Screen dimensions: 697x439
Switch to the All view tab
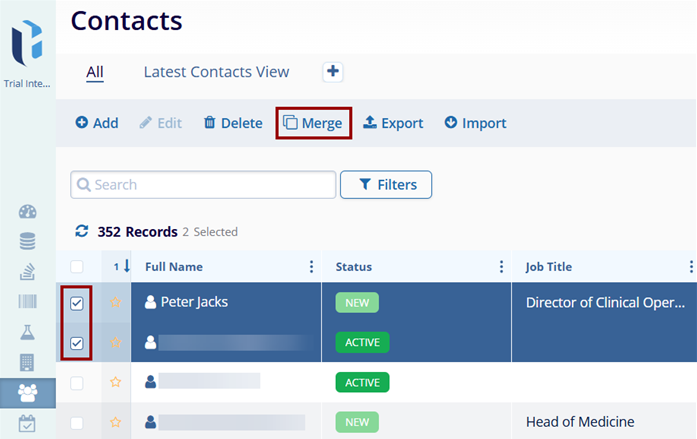click(x=95, y=72)
